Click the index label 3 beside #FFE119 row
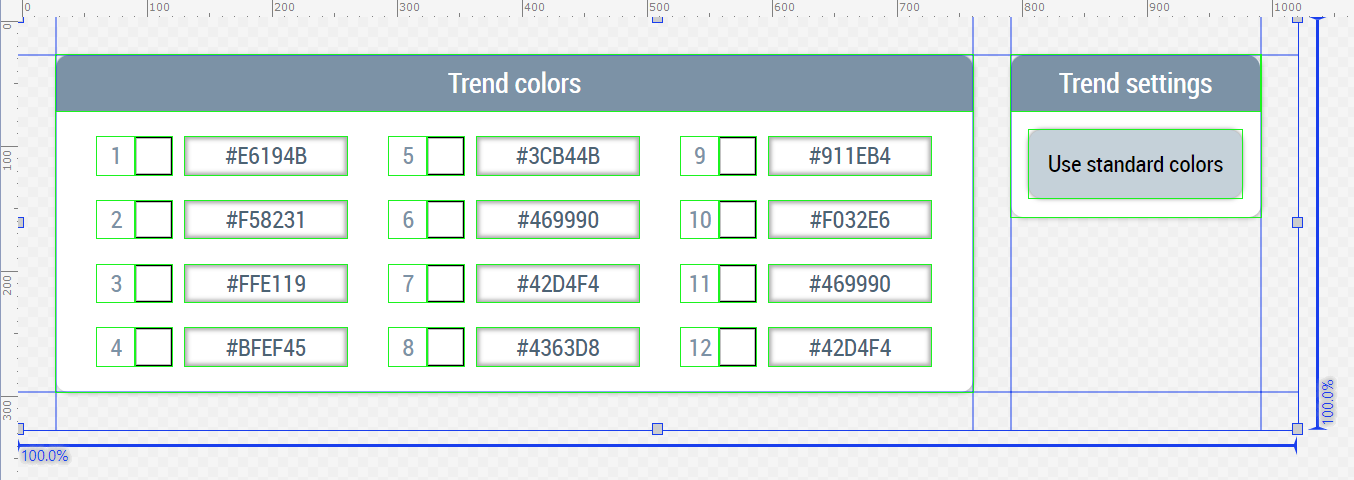Screen dimensions: 1354x480 coord(116,284)
